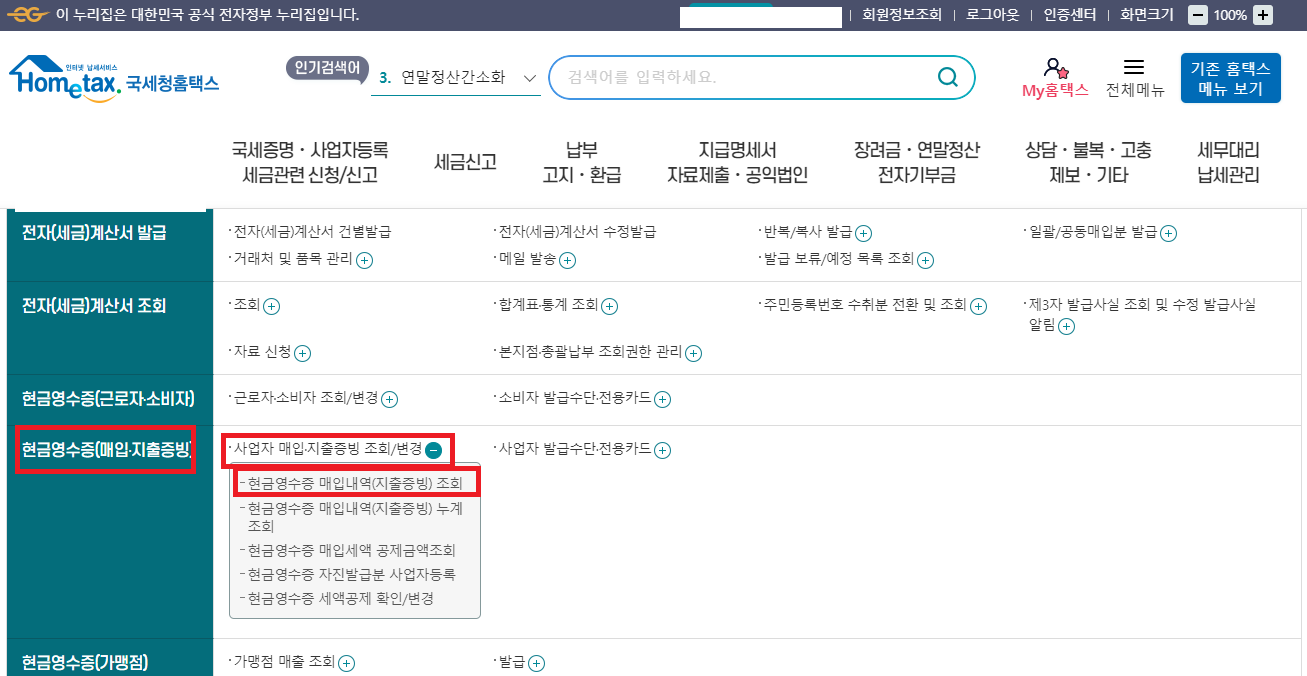The height and width of the screenshot is (676, 1307).
Task: Click the Hometax 국세청홈택스 logo
Action: pyautogui.click(x=110, y=77)
